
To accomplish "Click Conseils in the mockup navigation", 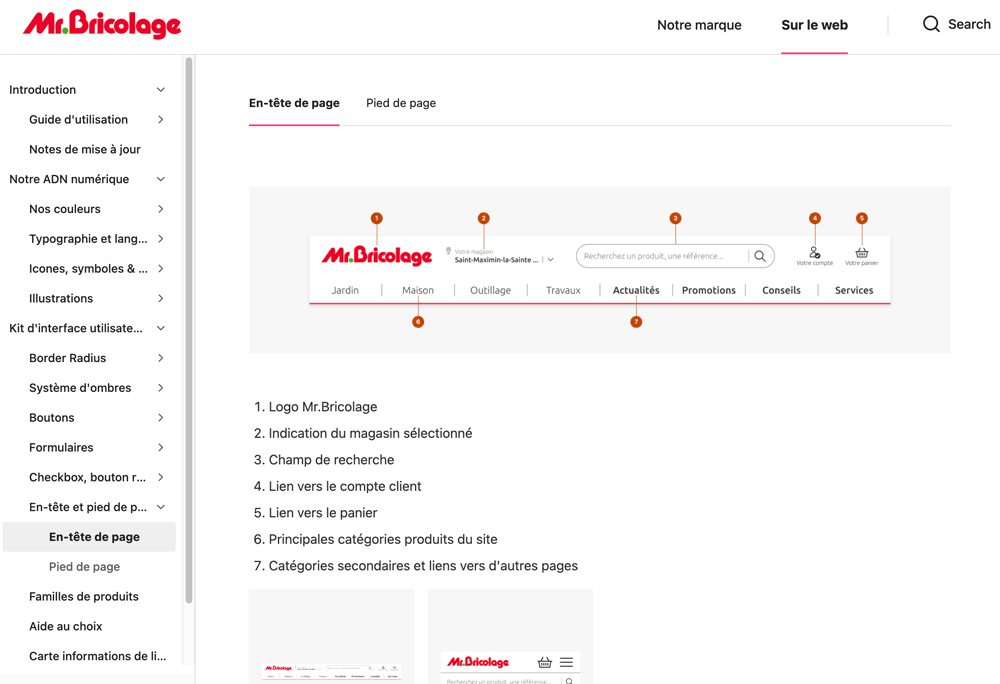I will [781, 290].
